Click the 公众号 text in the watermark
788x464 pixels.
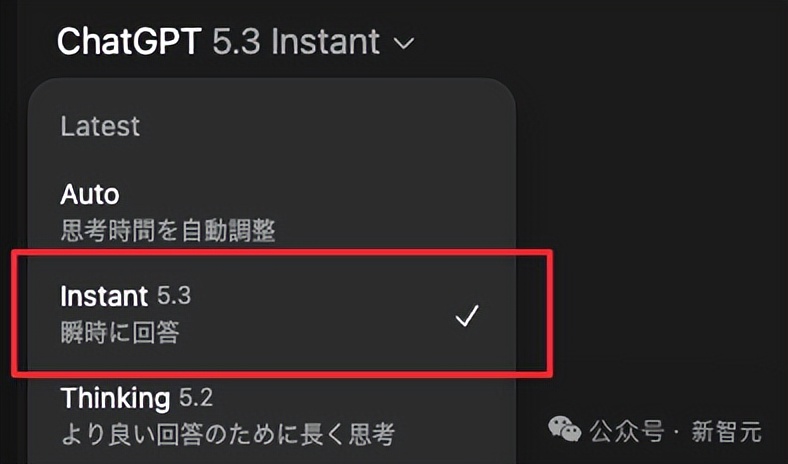click(627, 431)
